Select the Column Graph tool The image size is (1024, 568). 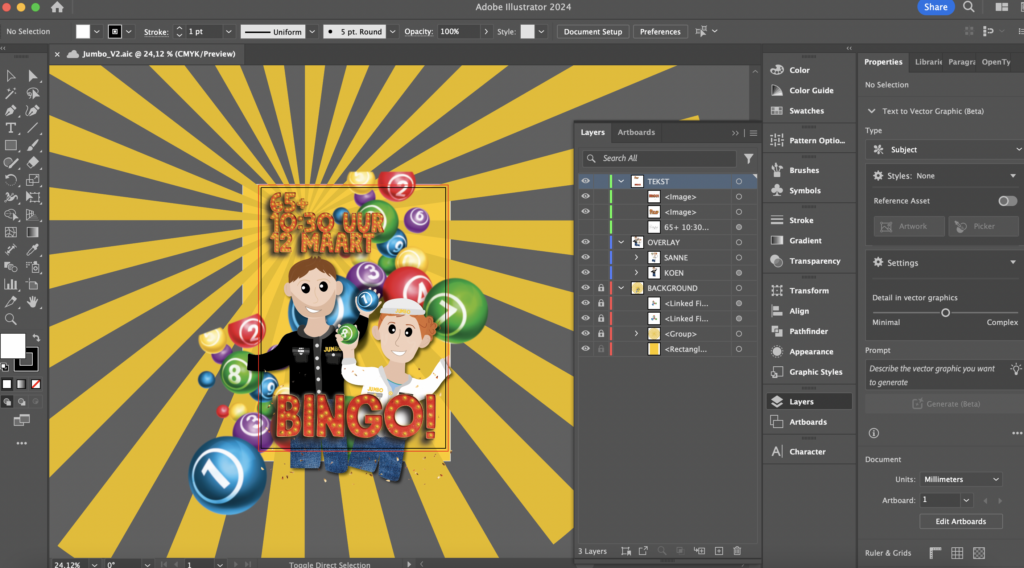click(10, 284)
